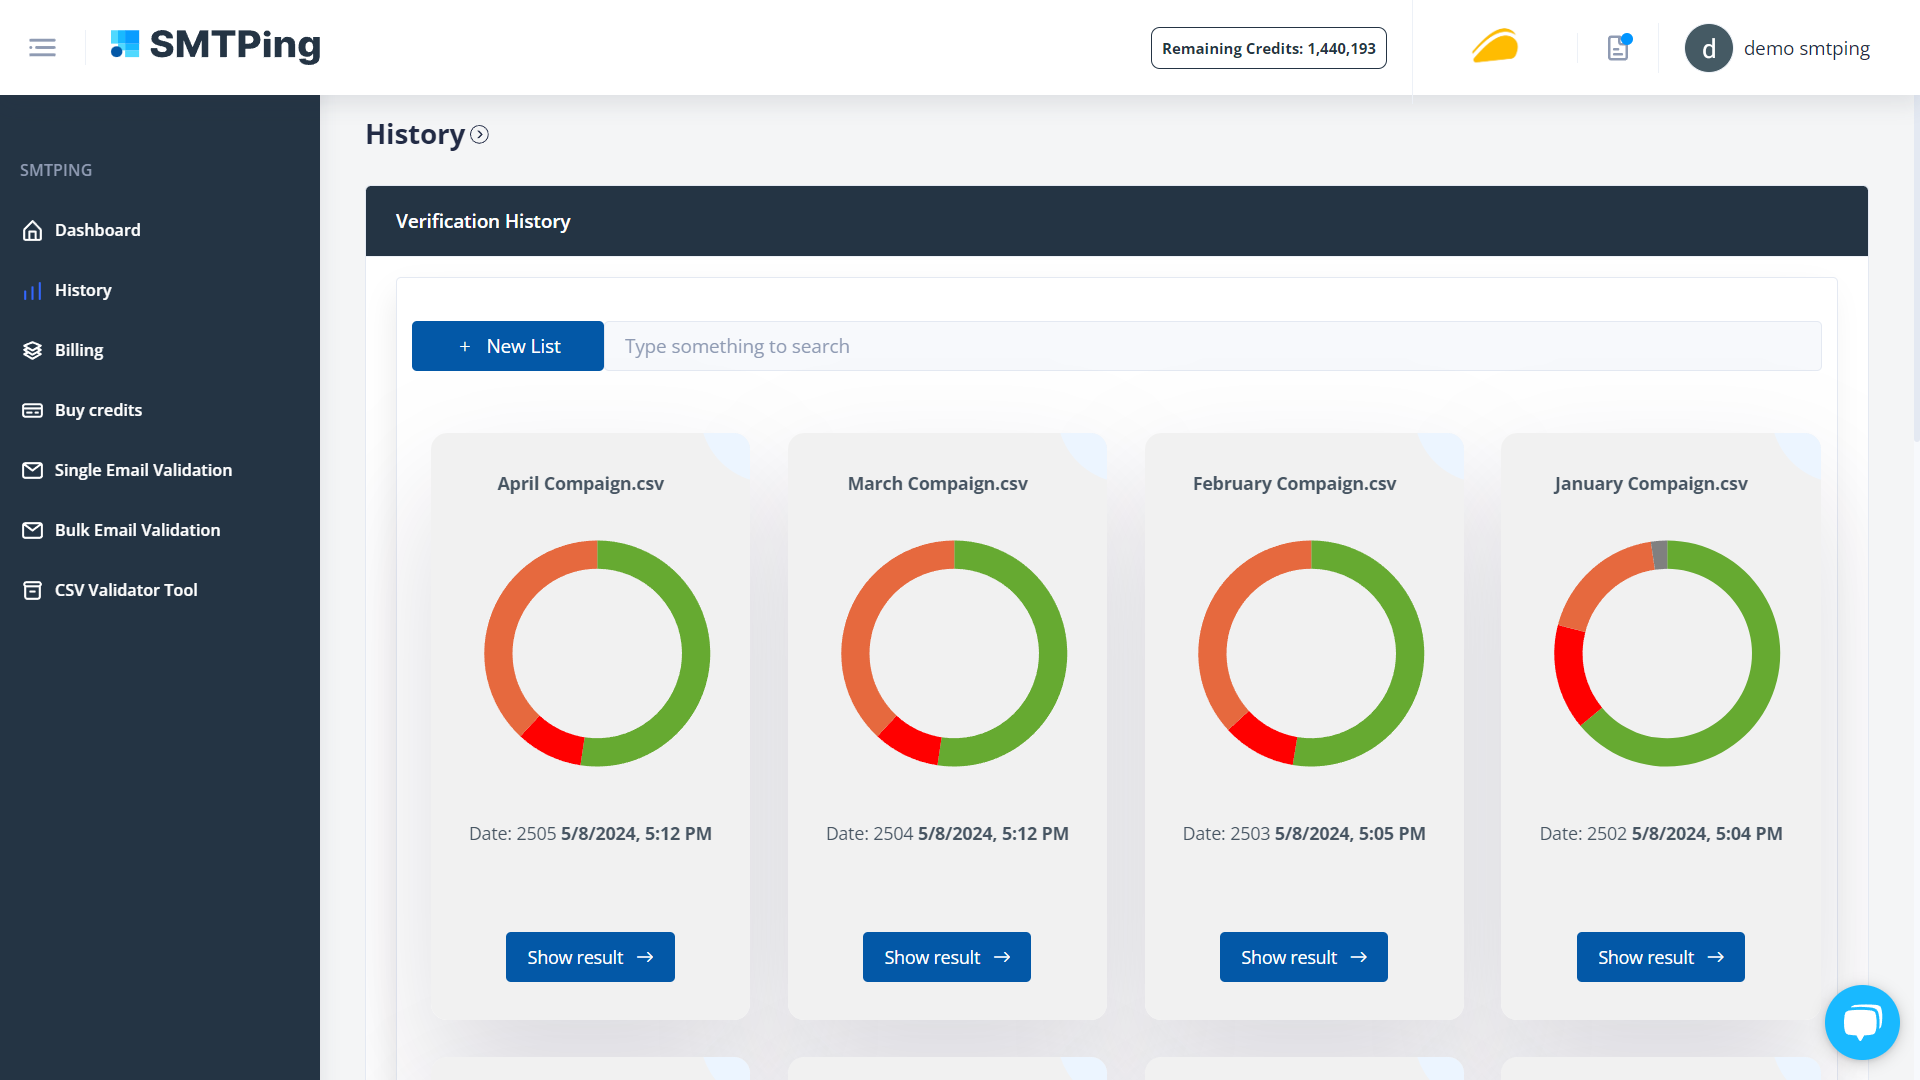1920x1080 pixels.
Task: Click the search input field
Action: tap(1213, 345)
